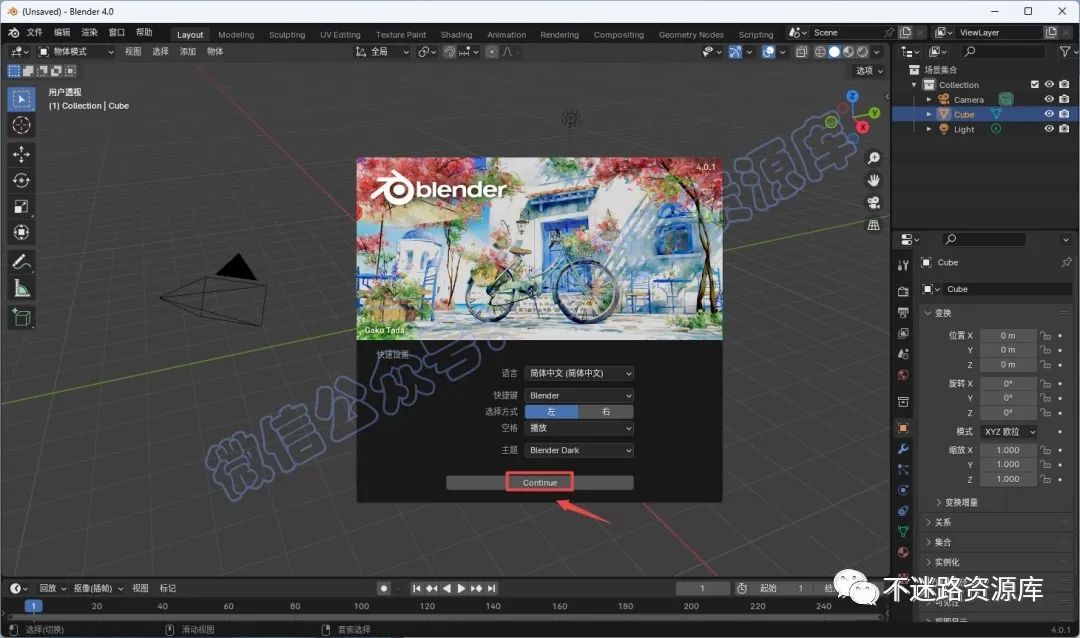Disable Light in renders

click(x=1064, y=129)
